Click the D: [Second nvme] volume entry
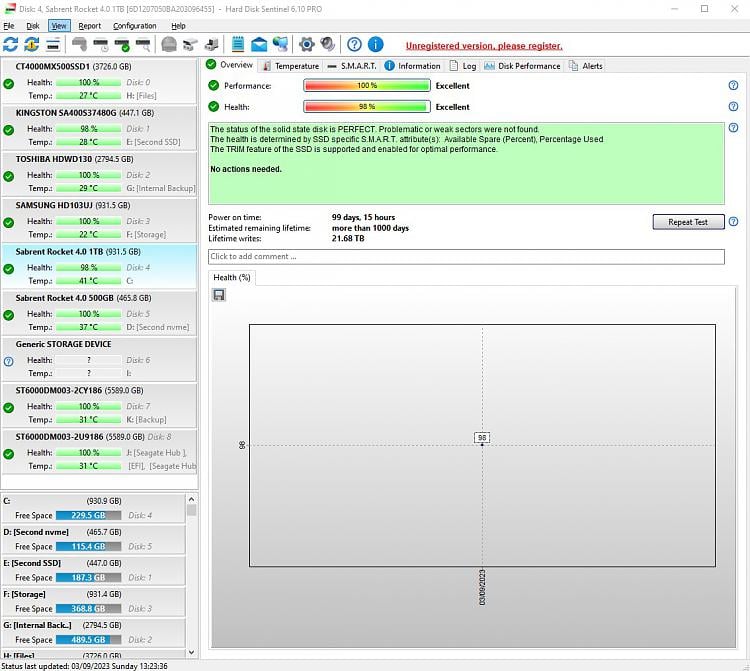The image size is (750, 671). tap(93, 539)
